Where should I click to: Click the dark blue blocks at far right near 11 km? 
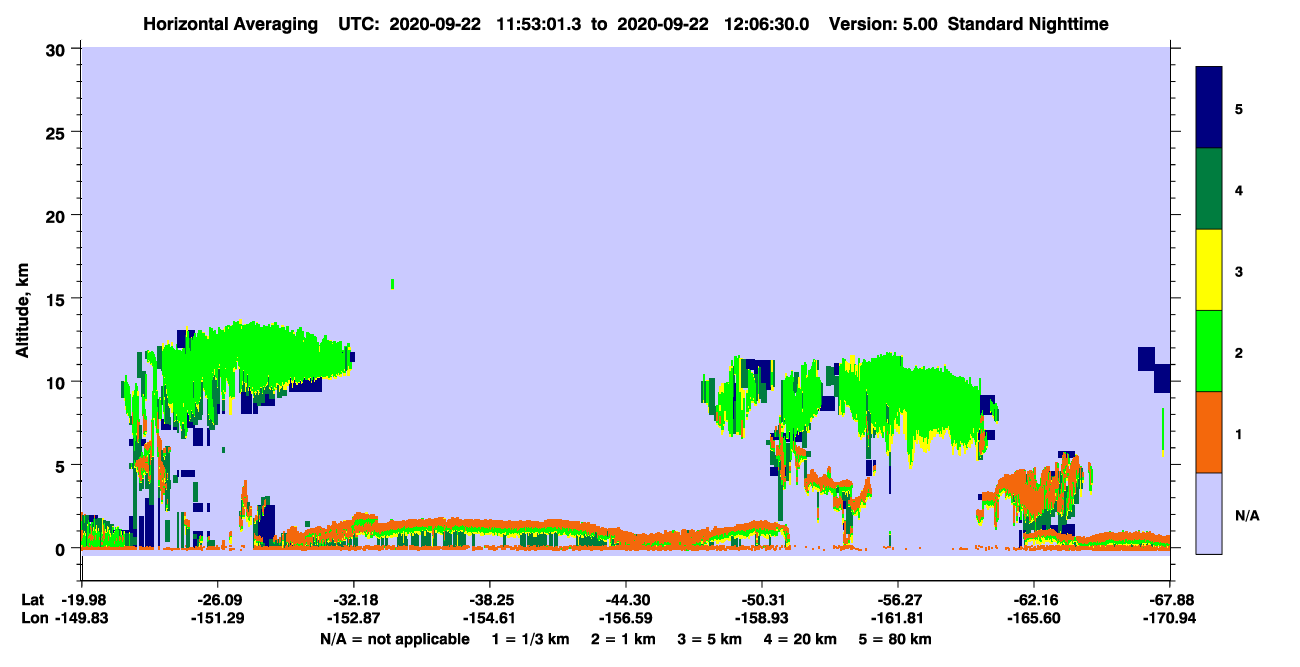pos(1154,369)
